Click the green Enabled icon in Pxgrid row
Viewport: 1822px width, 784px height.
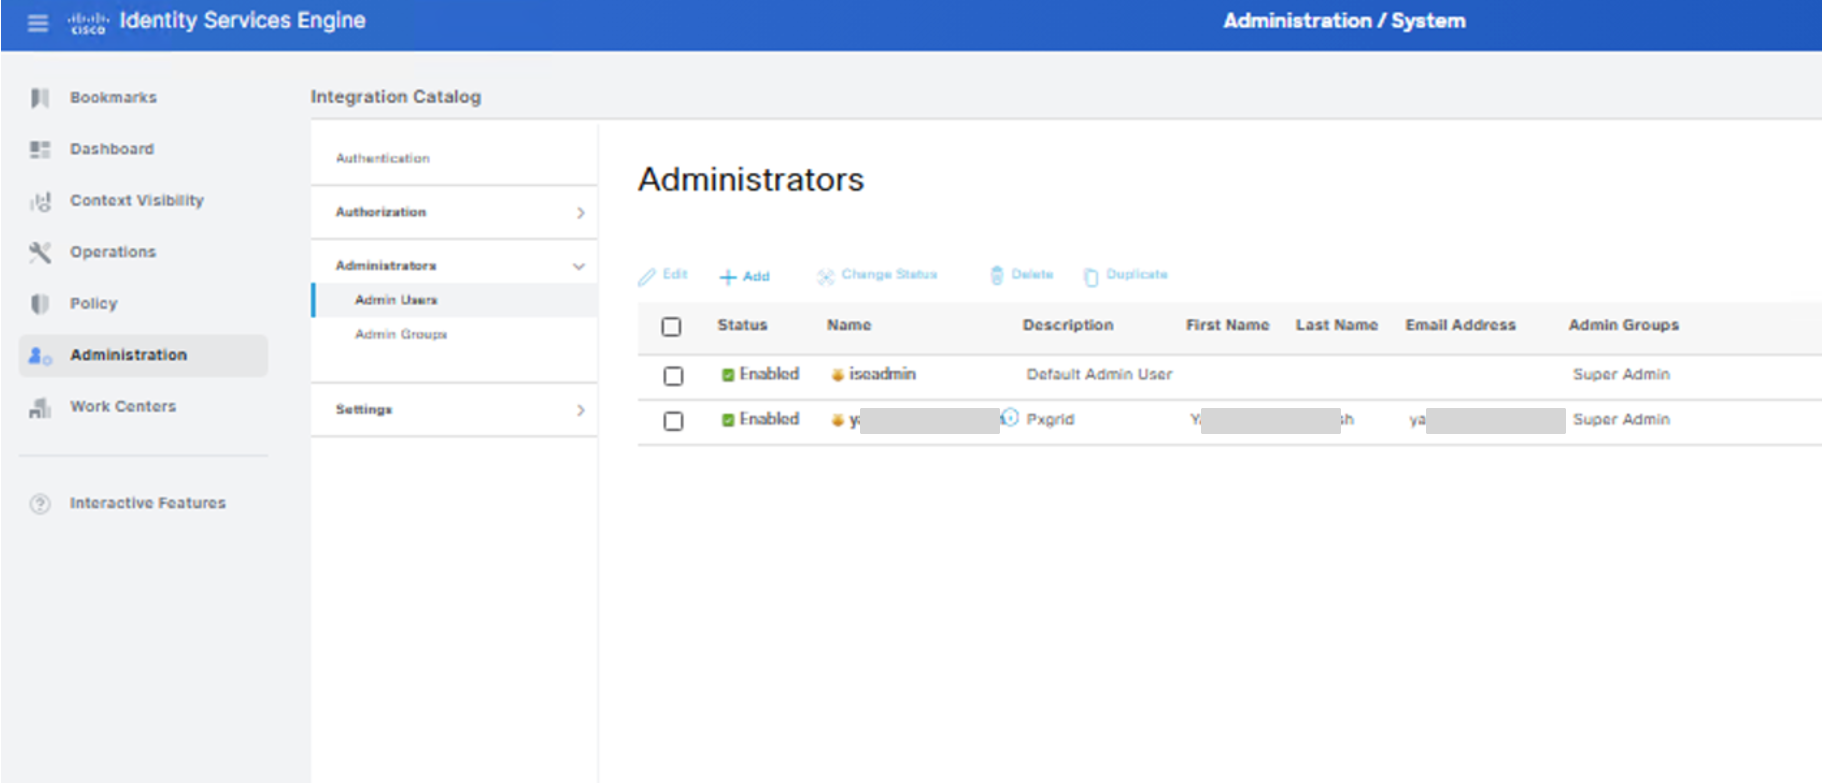[x=728, y=420]
